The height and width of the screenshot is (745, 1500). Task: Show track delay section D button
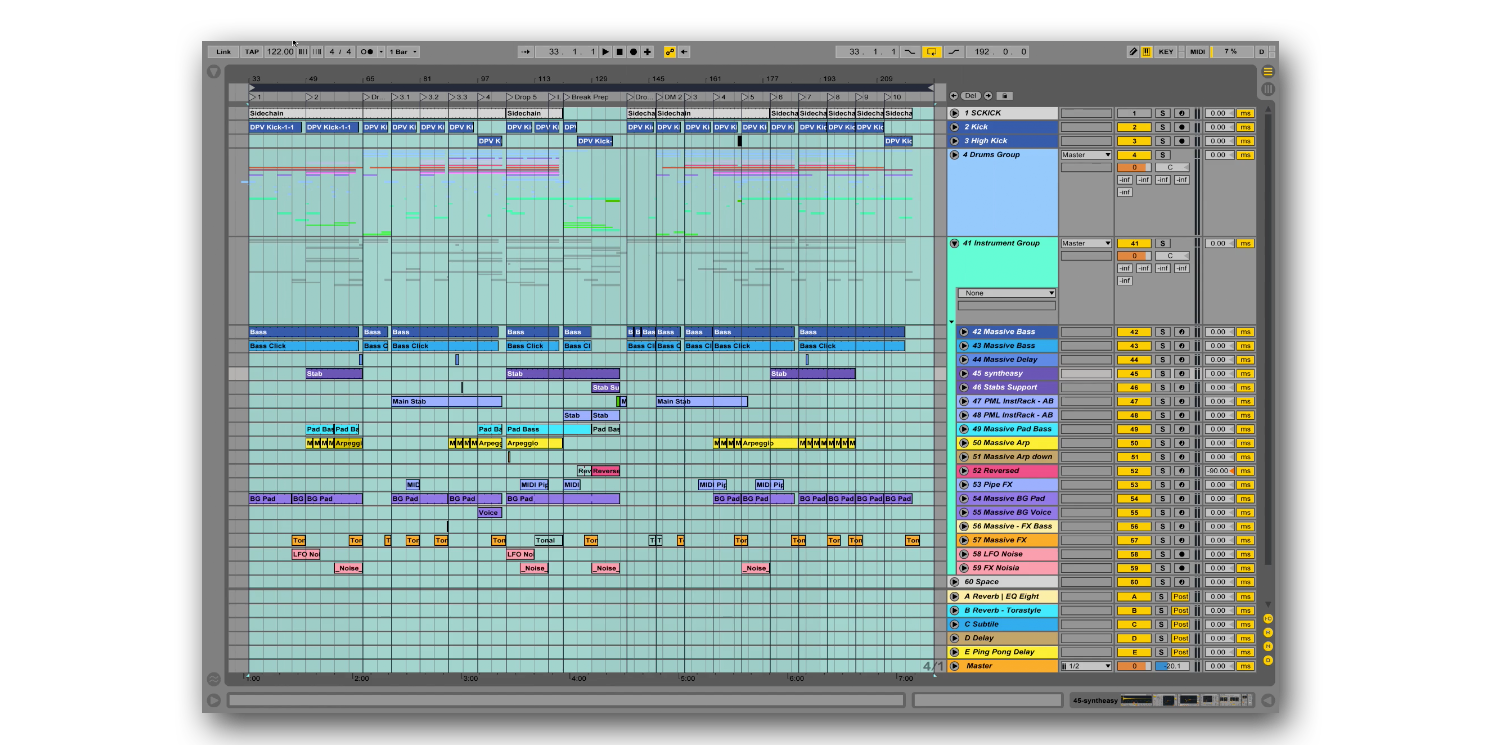pyautogui.click(x=1268, y=661)
